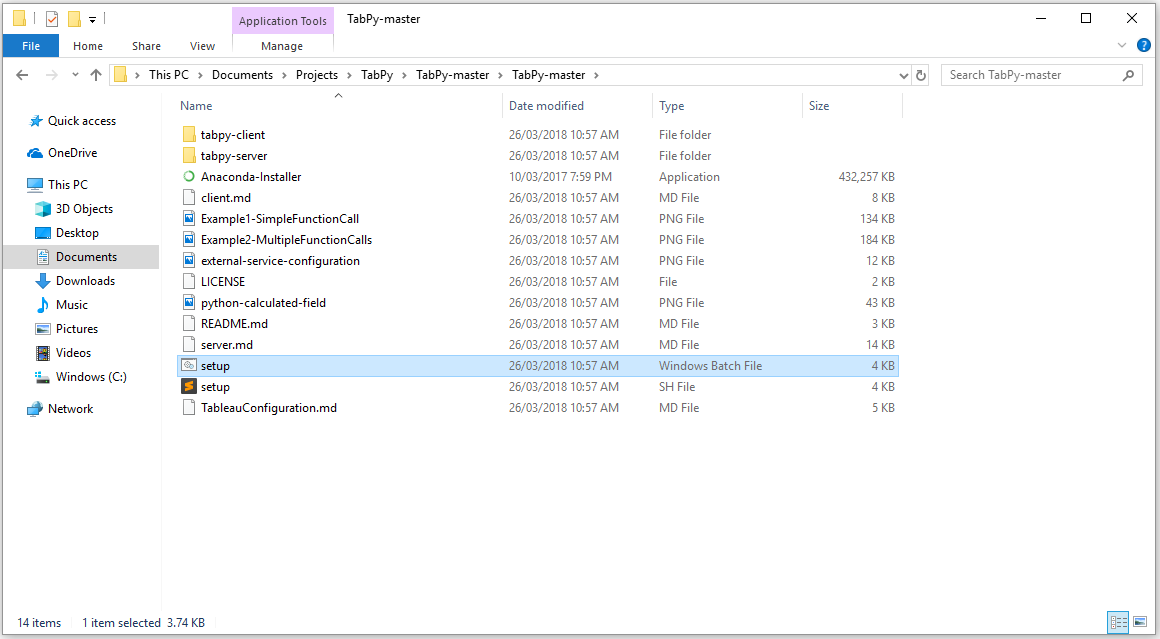The width and height of the screenshot is (1160, 639).
Task: Select the TableauConfiguration.md file icon
Action: click(189, 408)
